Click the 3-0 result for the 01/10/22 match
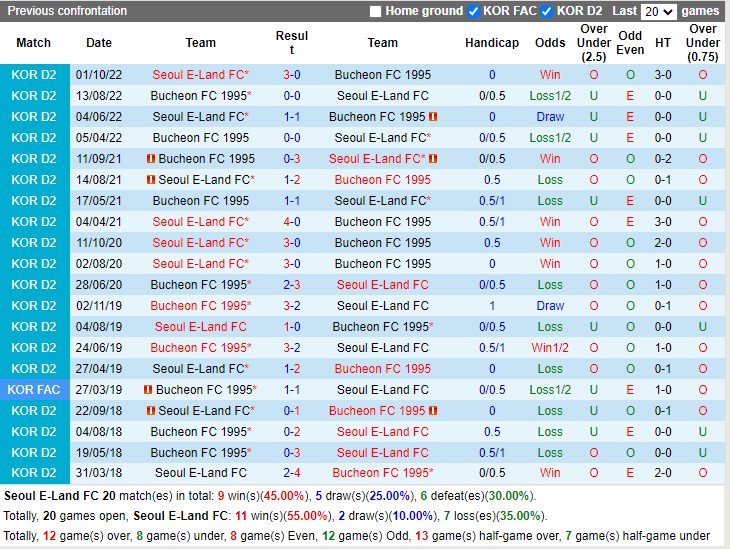 pos(292,75)
